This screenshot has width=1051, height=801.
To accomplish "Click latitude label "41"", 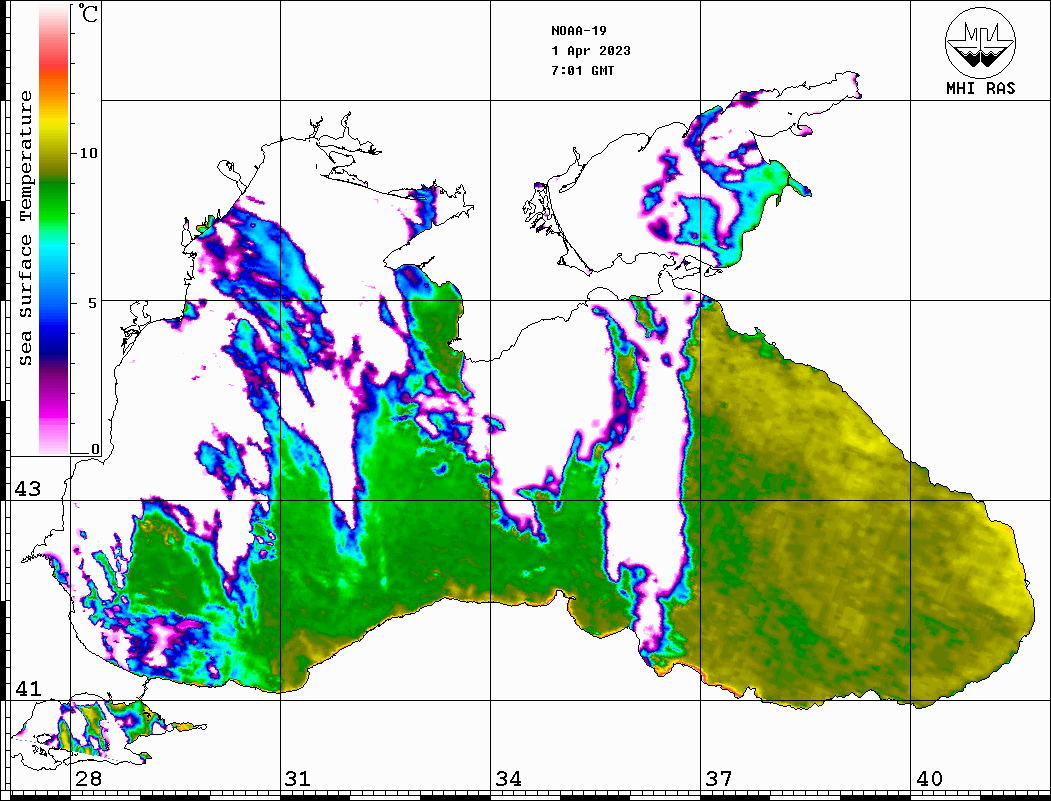I will [x=27, y=688].
